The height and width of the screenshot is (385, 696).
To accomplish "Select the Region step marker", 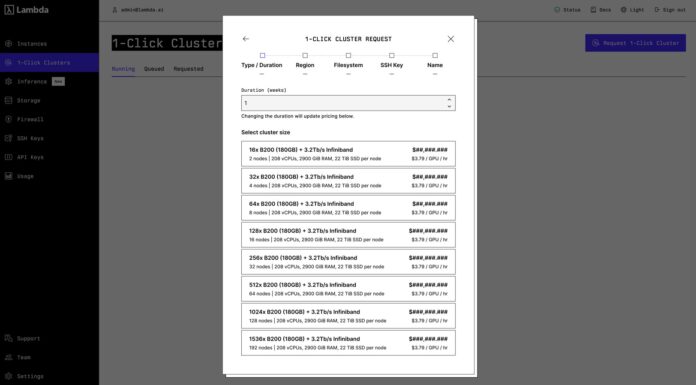I will pyautogui.click(x=305, y=56).
